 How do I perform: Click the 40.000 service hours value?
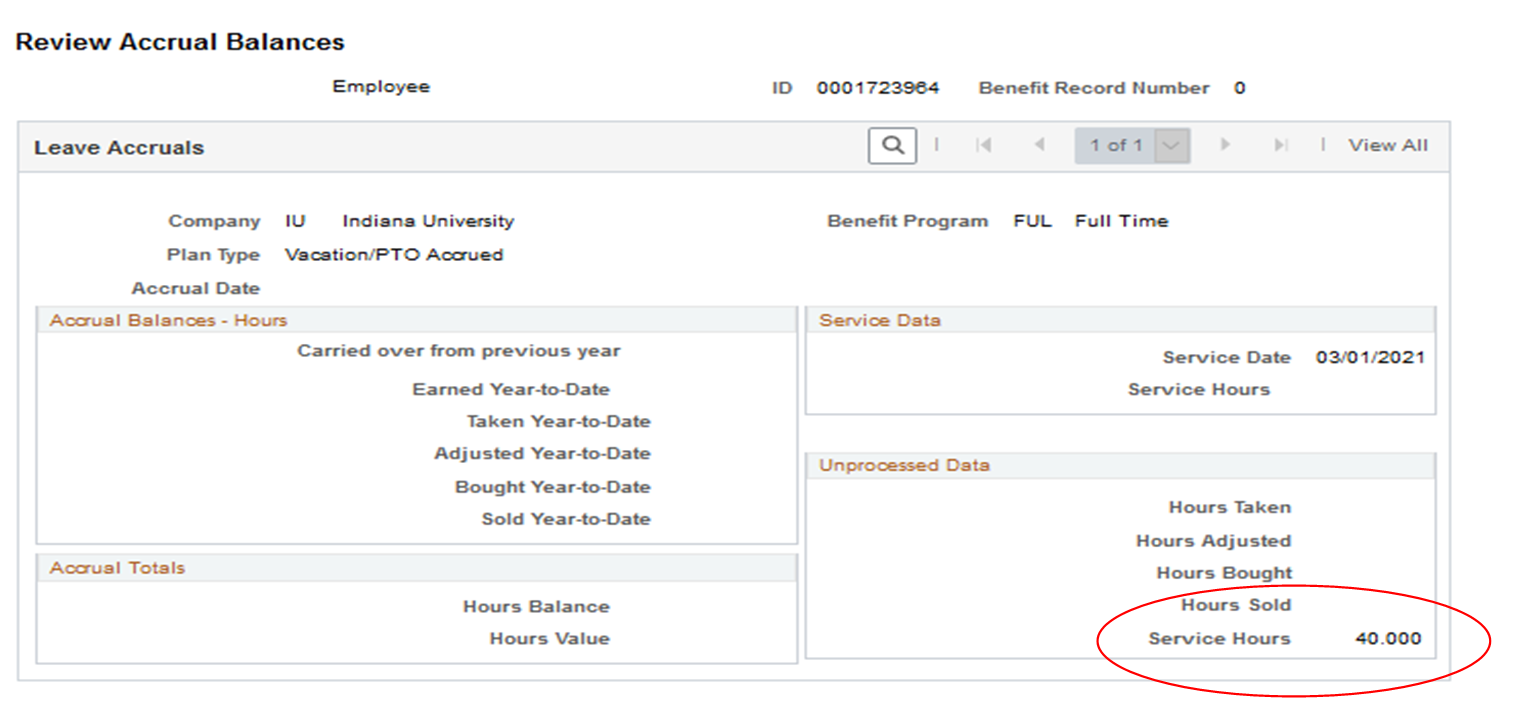click(x=1388, y=639)
